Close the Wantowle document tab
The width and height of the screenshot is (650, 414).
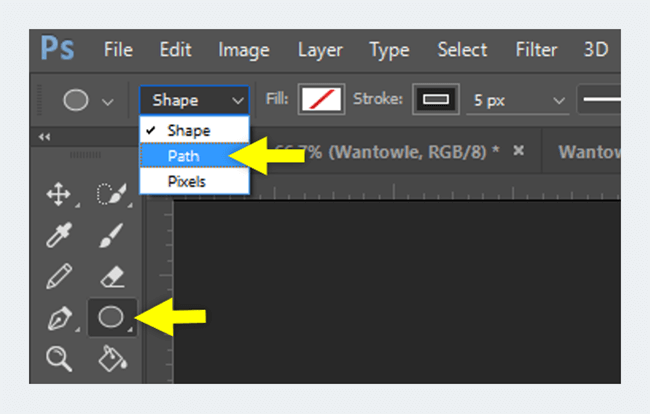(x=518, y=151)
